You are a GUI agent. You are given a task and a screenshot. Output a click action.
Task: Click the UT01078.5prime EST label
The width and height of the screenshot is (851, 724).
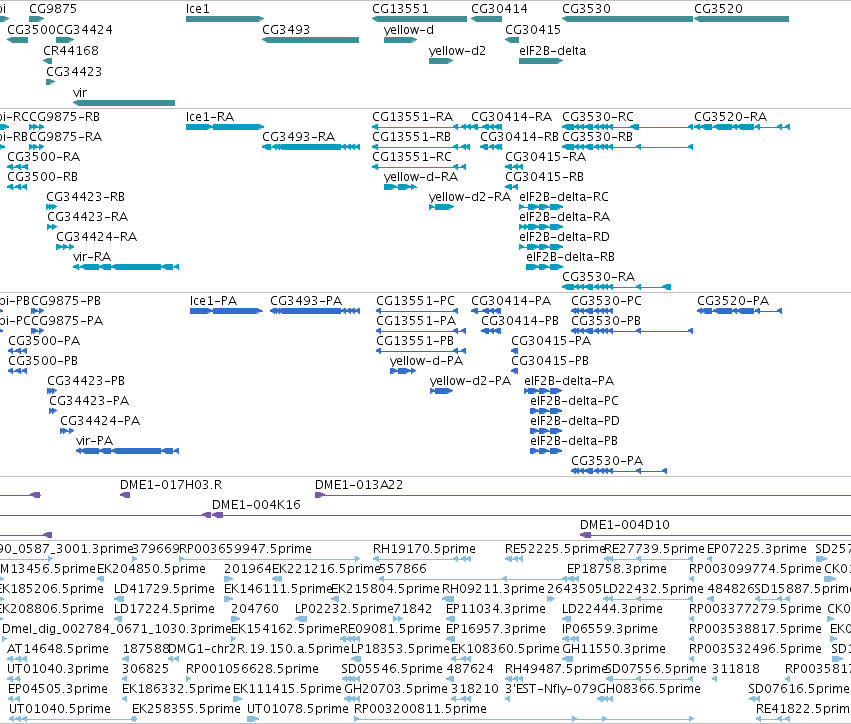[298, 709]
